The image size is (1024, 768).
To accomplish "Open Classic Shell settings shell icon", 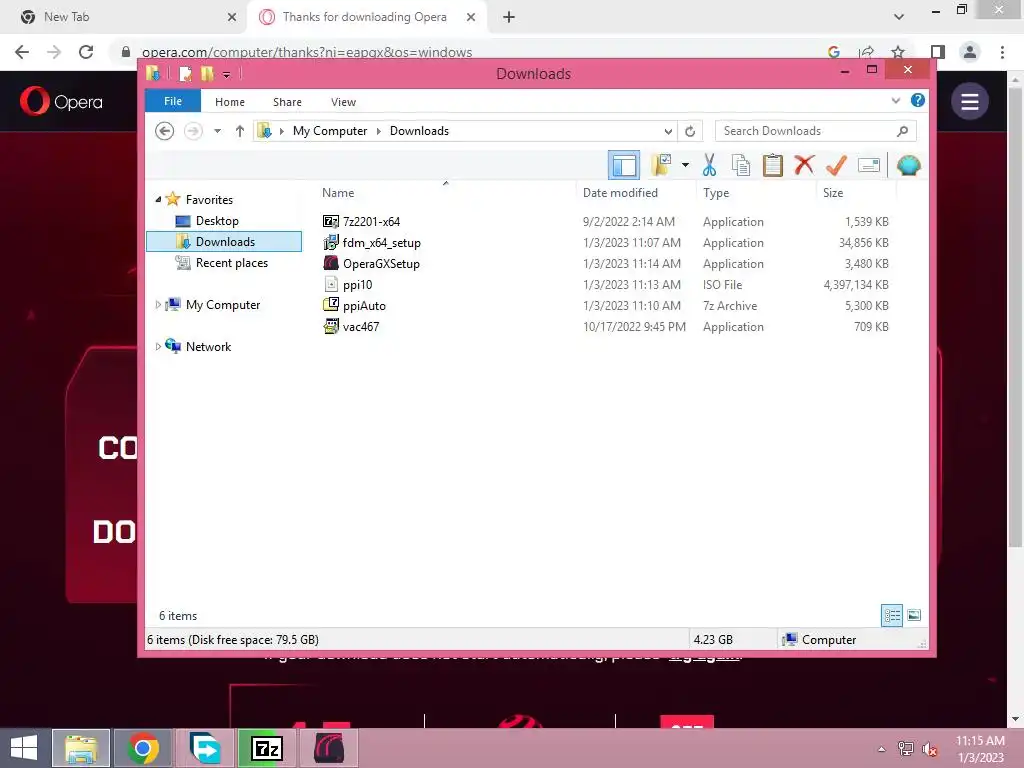I will click(x=908, y=165).
